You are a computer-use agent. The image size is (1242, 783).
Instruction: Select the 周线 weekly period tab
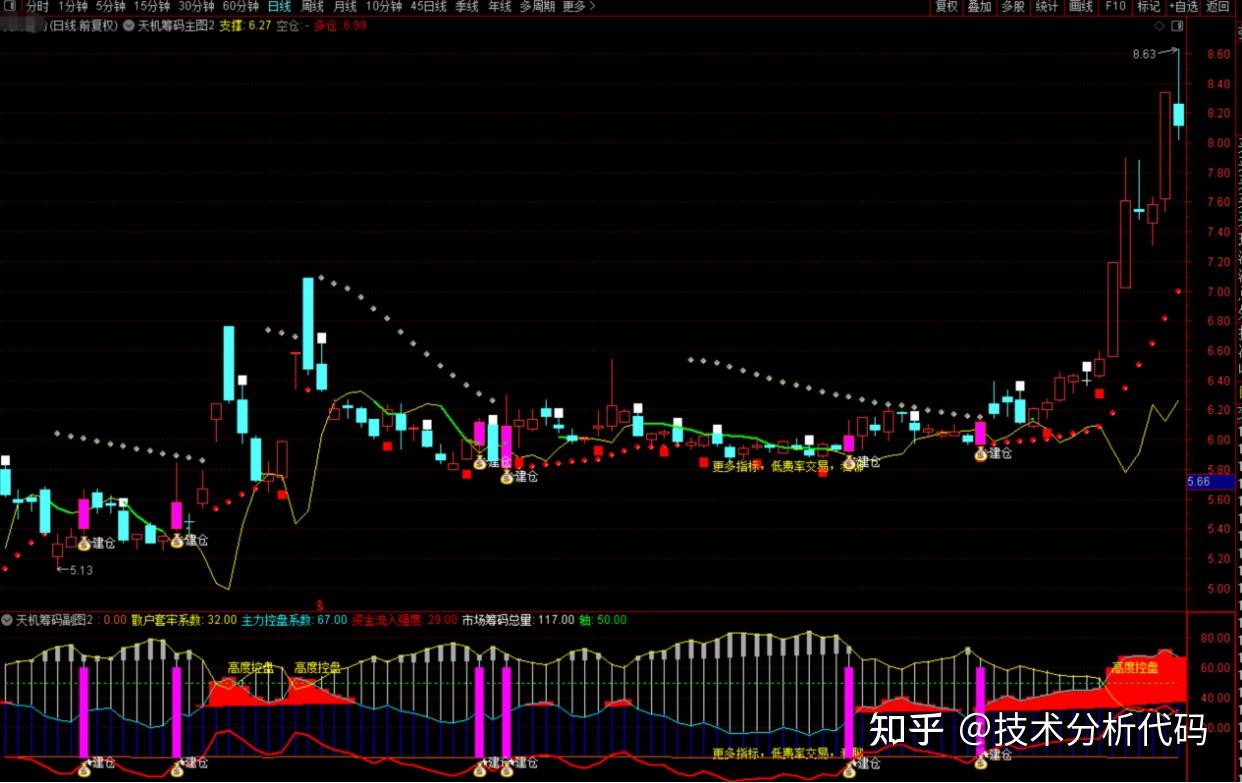pyautogui.click(x=312, y=6)
